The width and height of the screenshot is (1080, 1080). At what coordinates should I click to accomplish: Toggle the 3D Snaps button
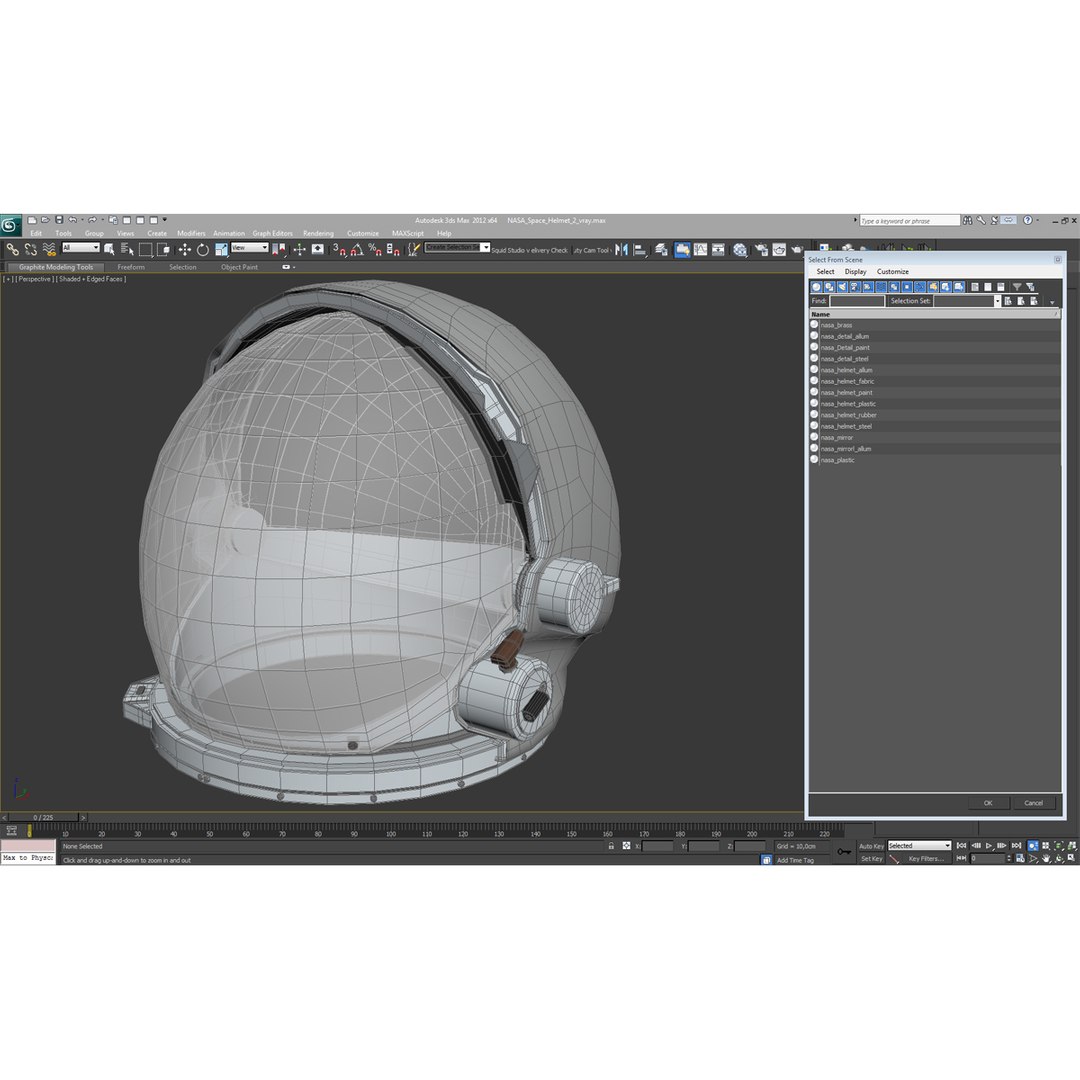339,249
